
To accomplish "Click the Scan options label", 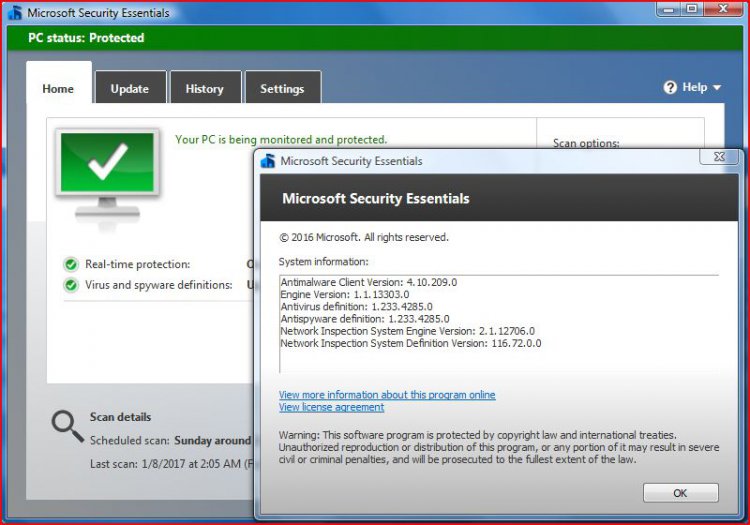I will click(586, 143).
